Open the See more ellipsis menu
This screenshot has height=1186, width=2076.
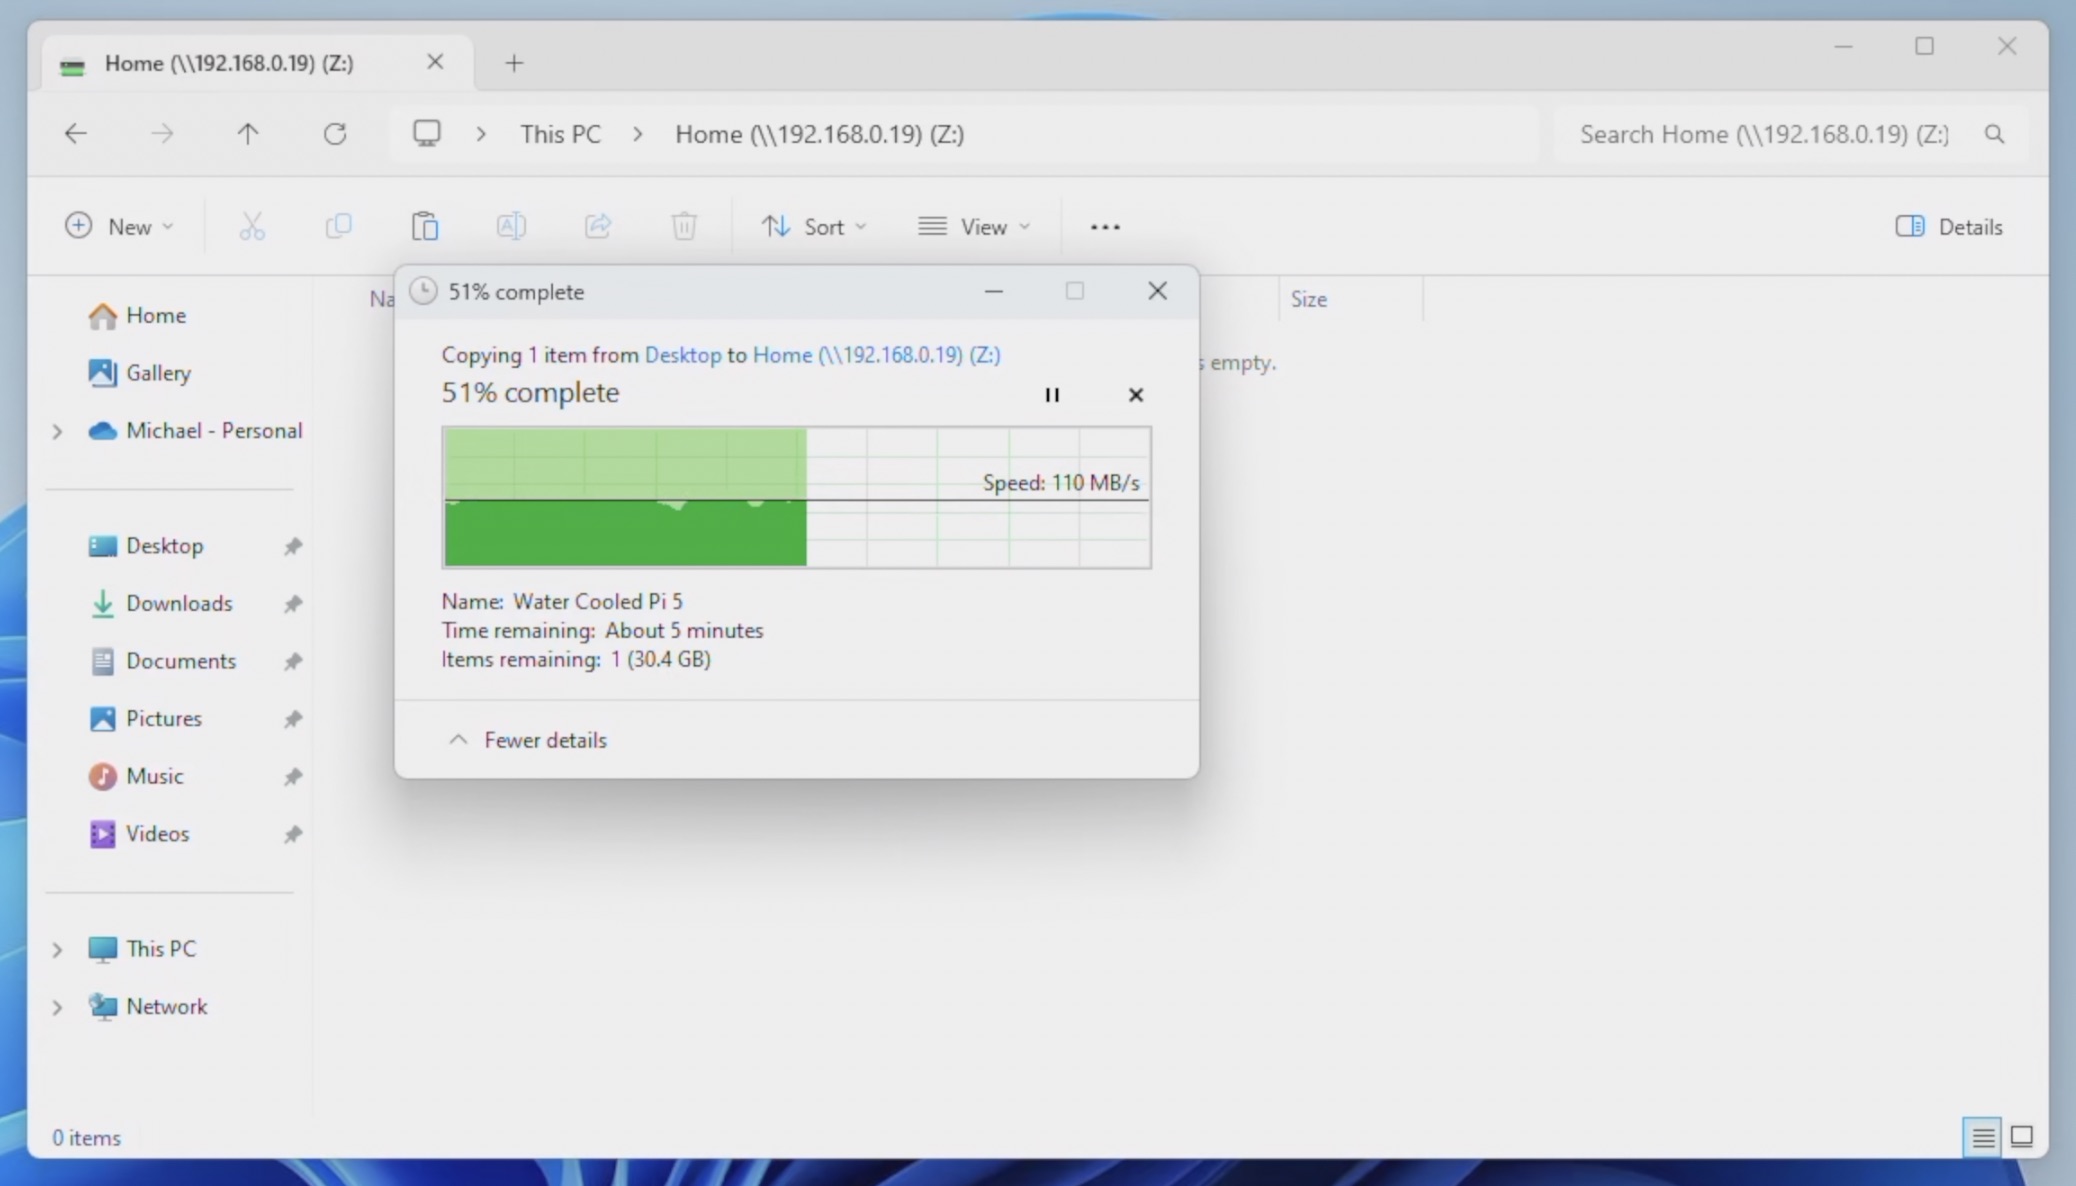(x=1105, y=227)
